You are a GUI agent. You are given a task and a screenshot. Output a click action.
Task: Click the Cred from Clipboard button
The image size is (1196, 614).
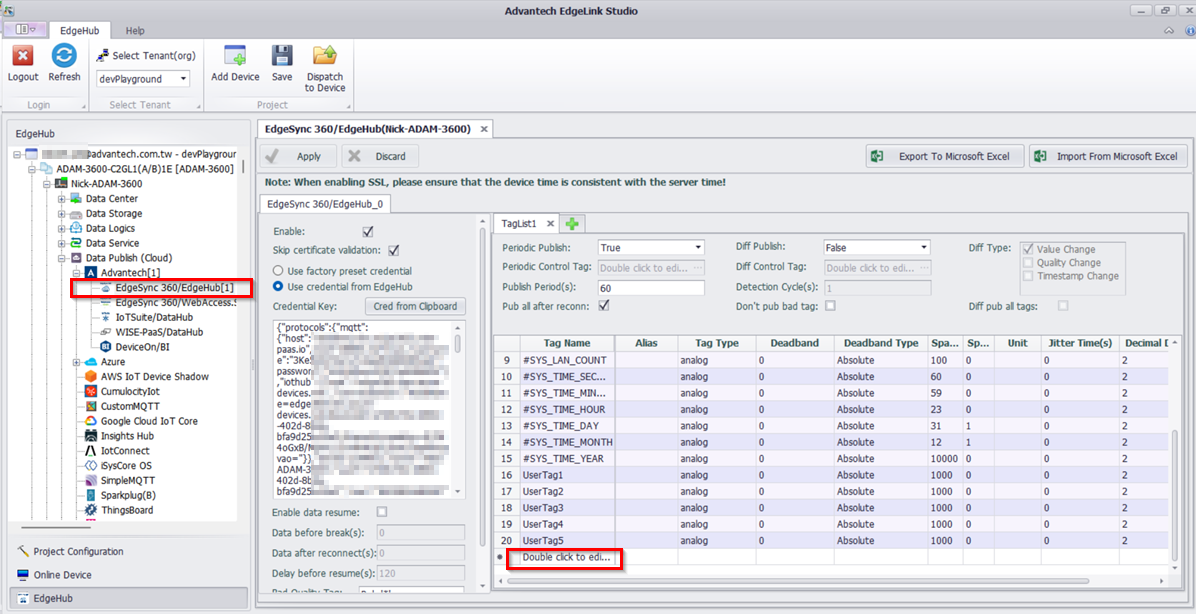(x=415, y=306)
